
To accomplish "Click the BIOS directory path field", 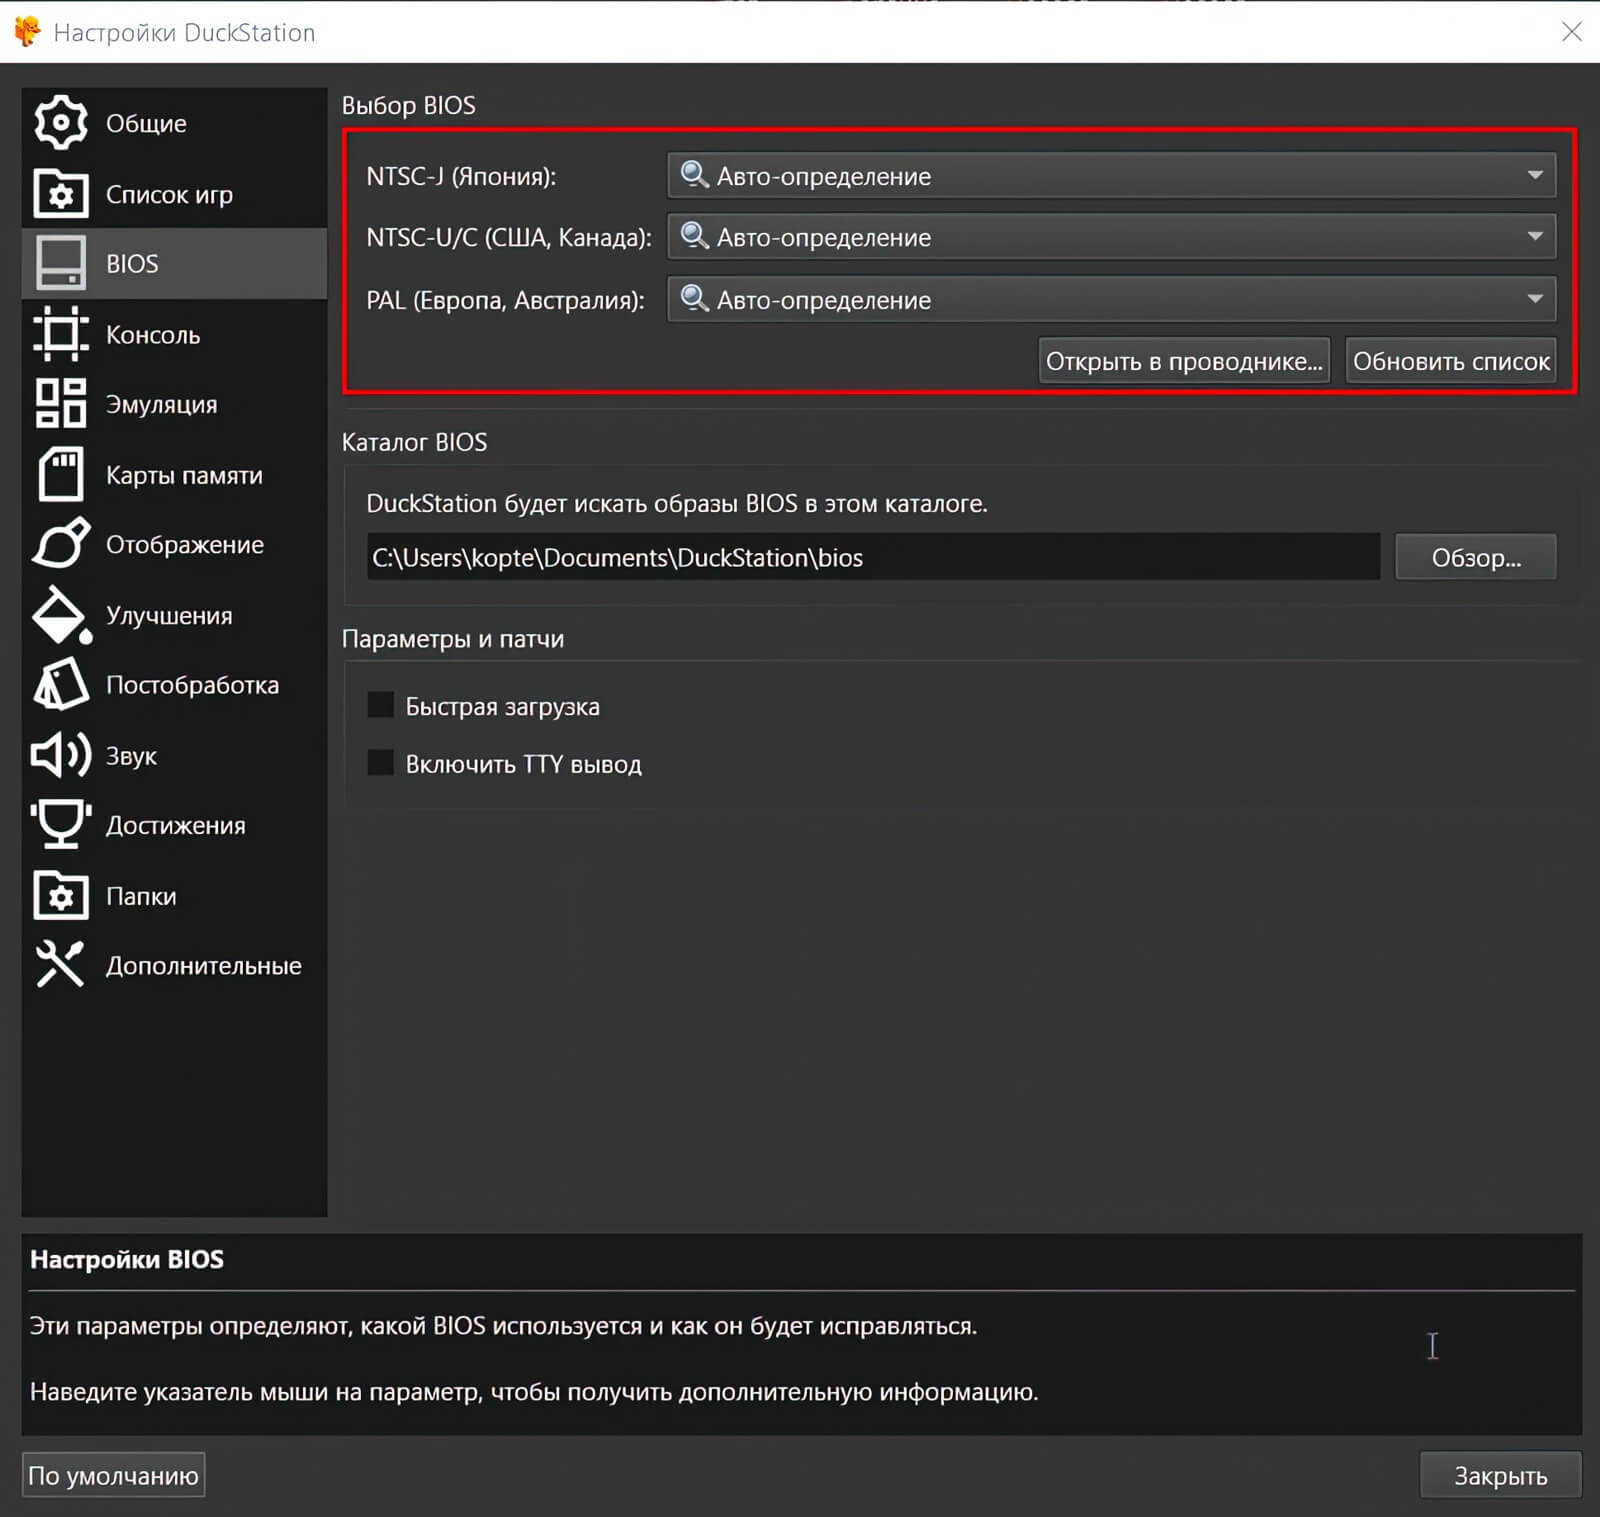I will tap(873, 557).
